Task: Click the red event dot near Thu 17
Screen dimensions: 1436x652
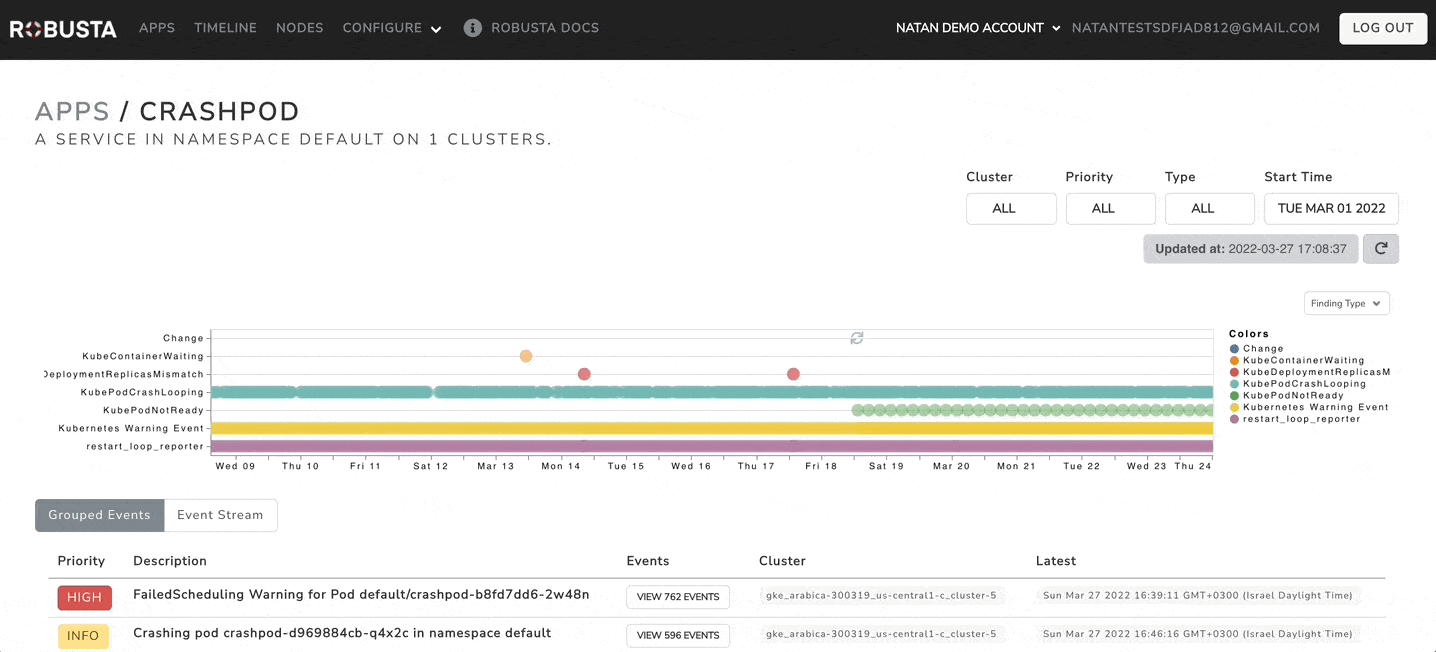Action: coord(793,374)
